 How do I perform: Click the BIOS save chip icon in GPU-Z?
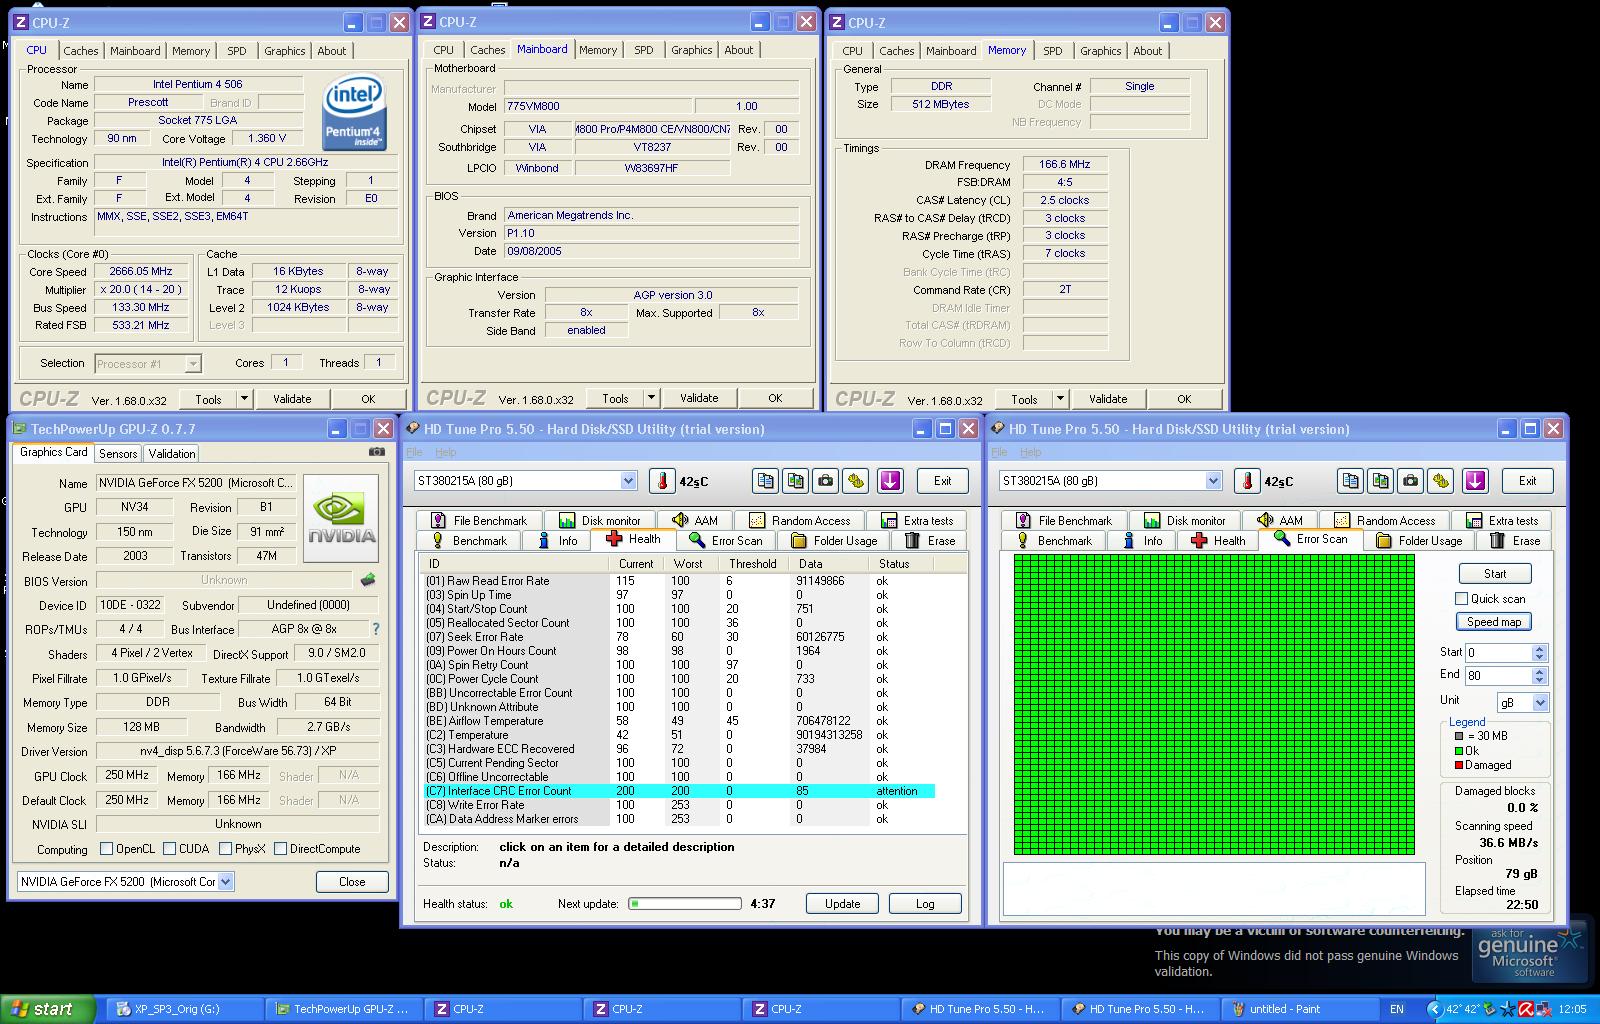pos(368,580)
